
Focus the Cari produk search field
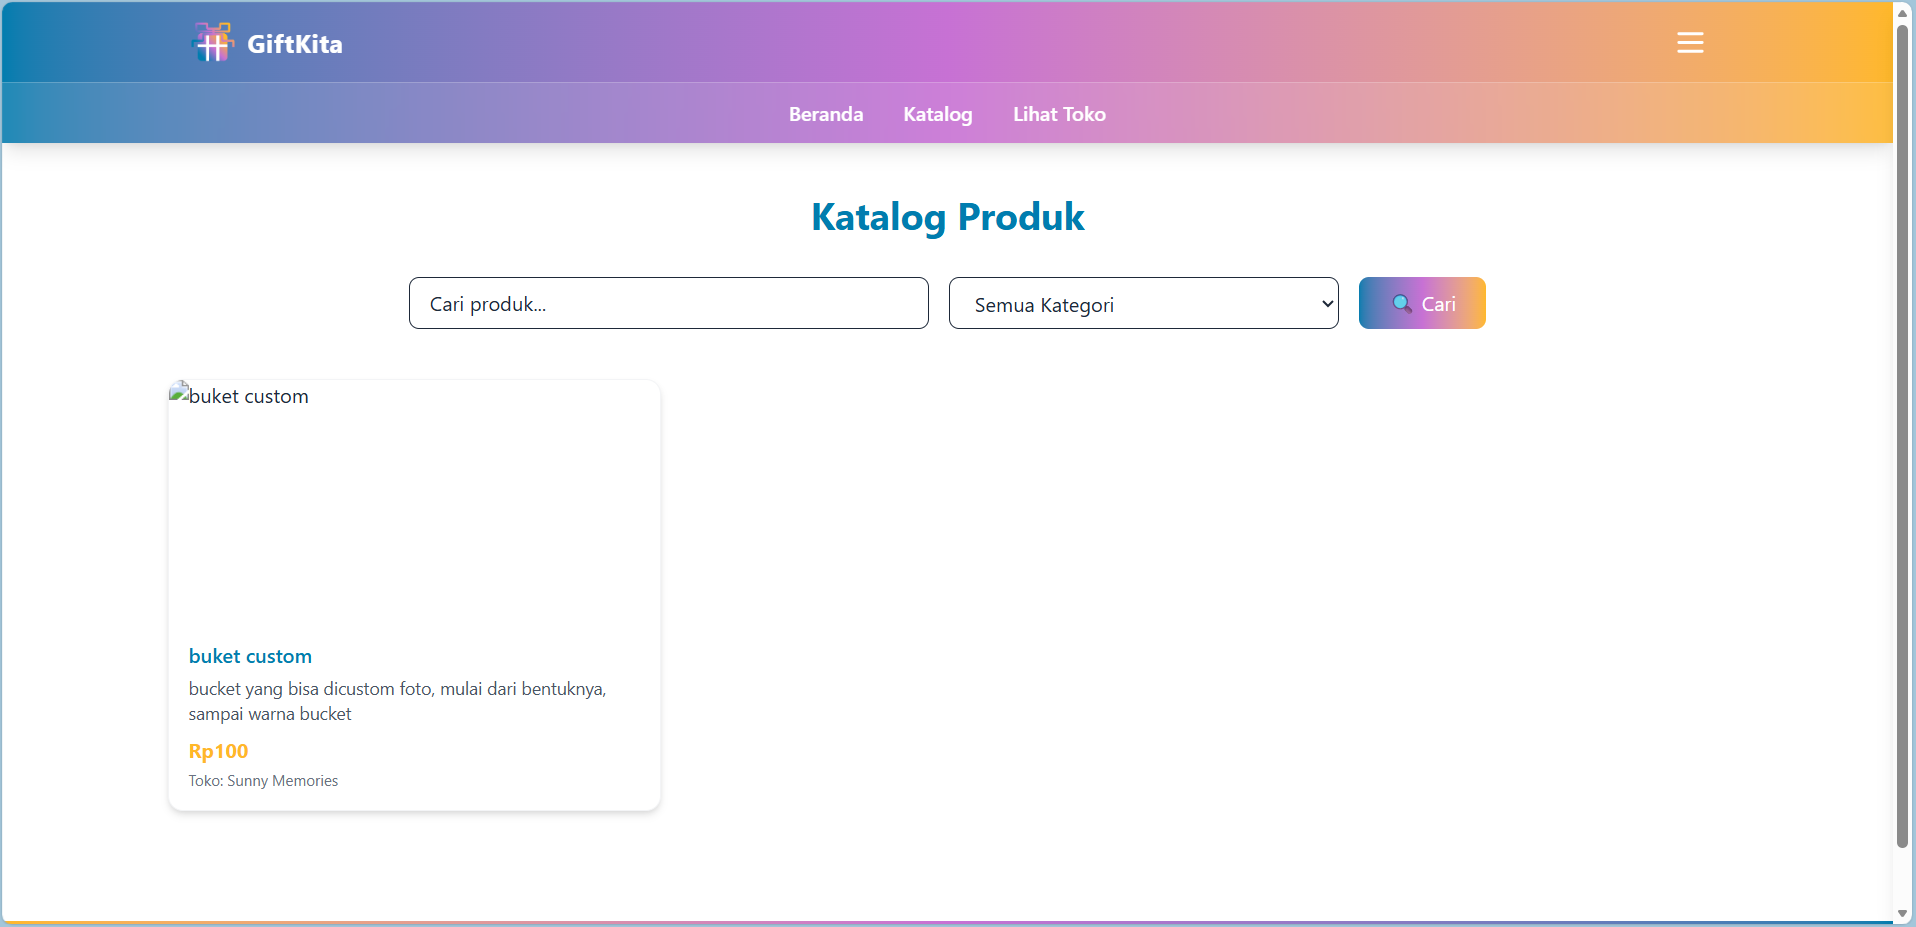[x=668, y=304]
